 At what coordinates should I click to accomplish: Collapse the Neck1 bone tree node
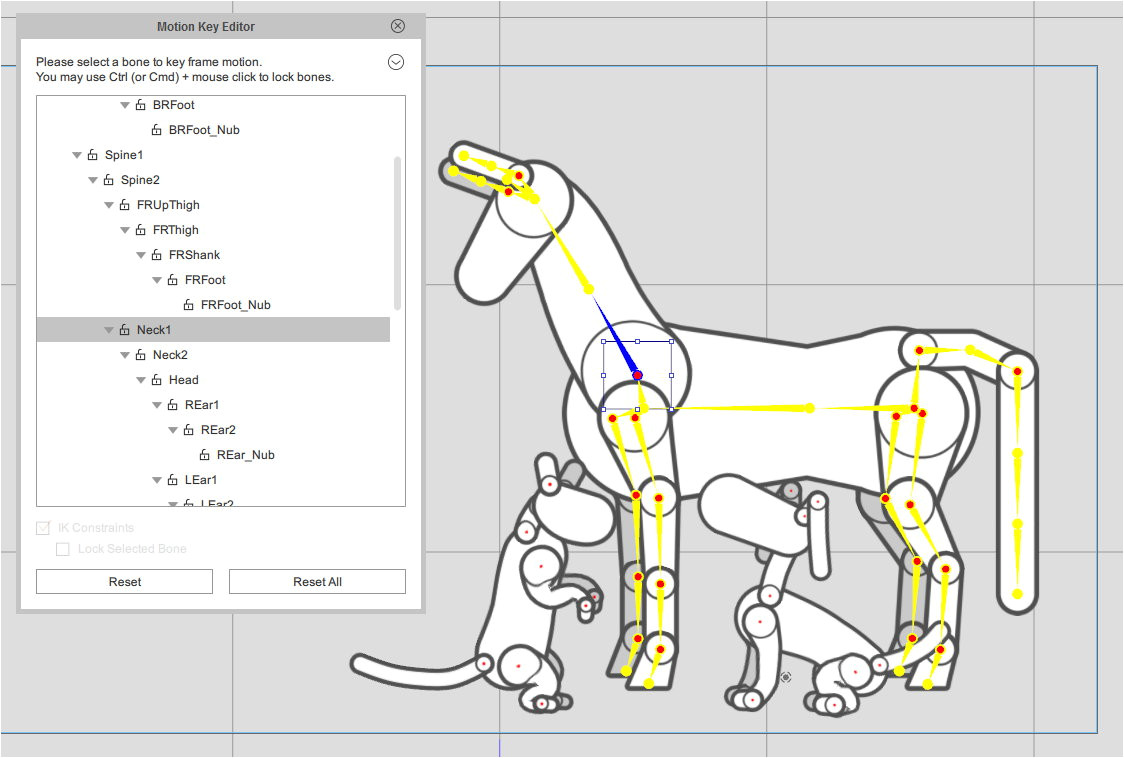pos(109,330)
